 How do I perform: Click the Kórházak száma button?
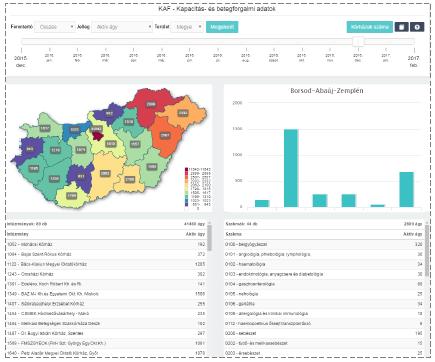pyautogui.click(x=370, y=27)
